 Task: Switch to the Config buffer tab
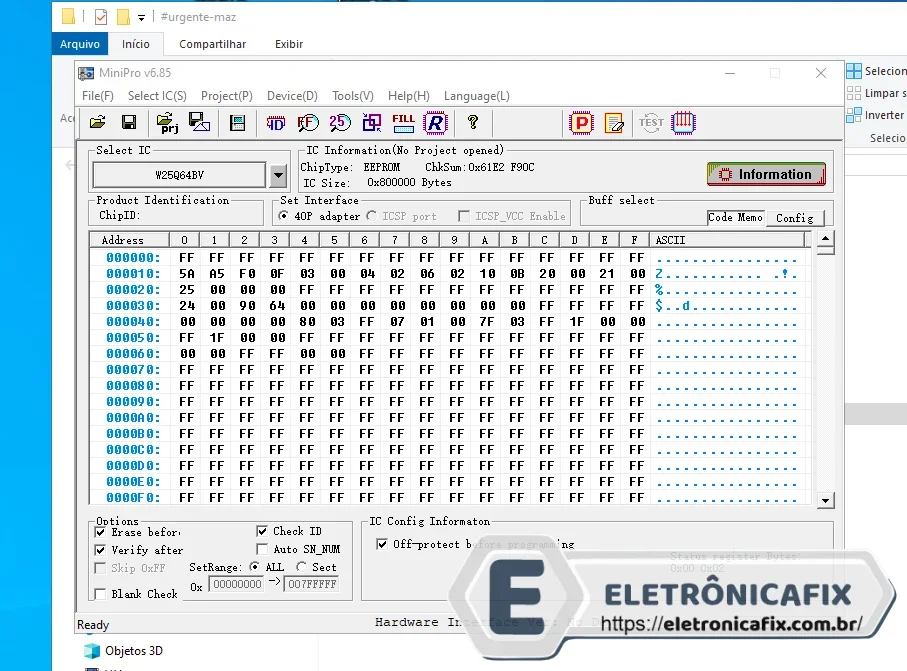pos(795,218)
